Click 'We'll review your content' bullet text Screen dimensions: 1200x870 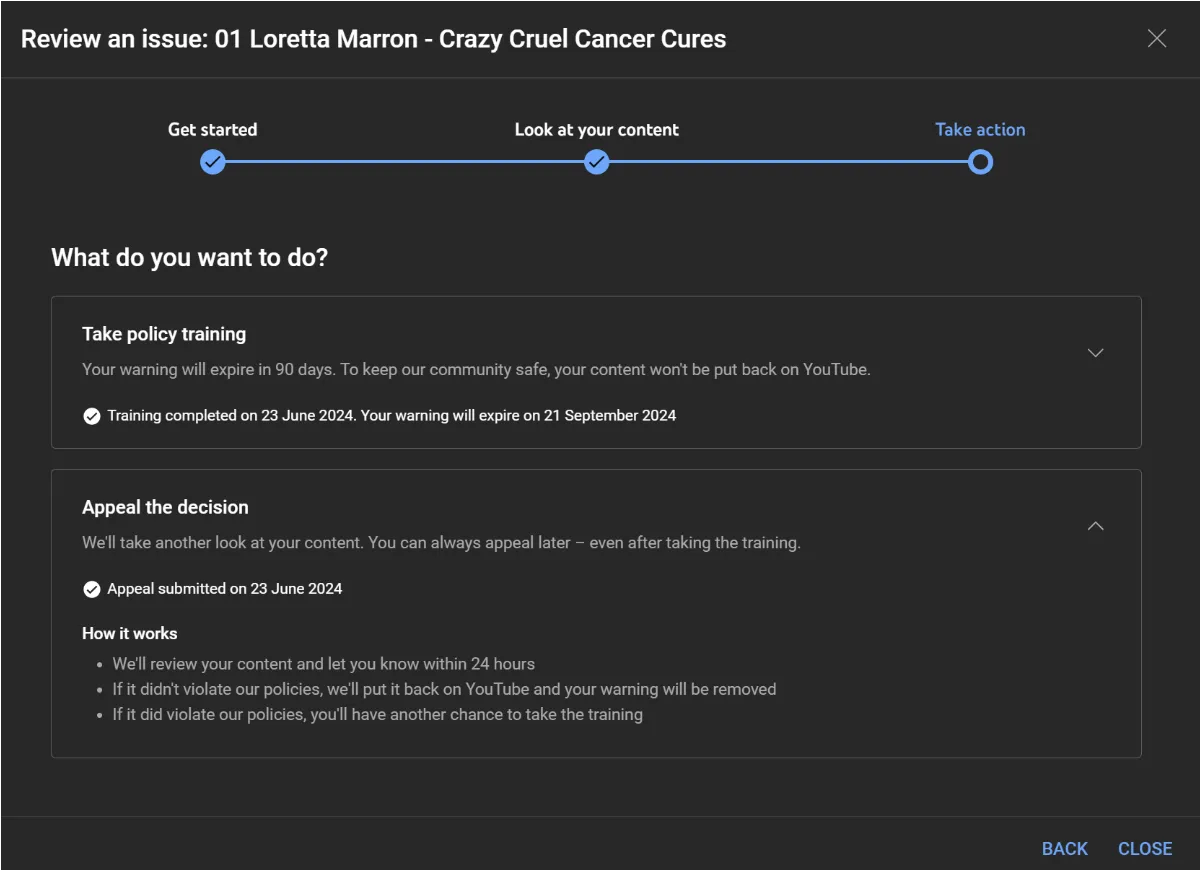pyautogui.click(x=324, y=664)
